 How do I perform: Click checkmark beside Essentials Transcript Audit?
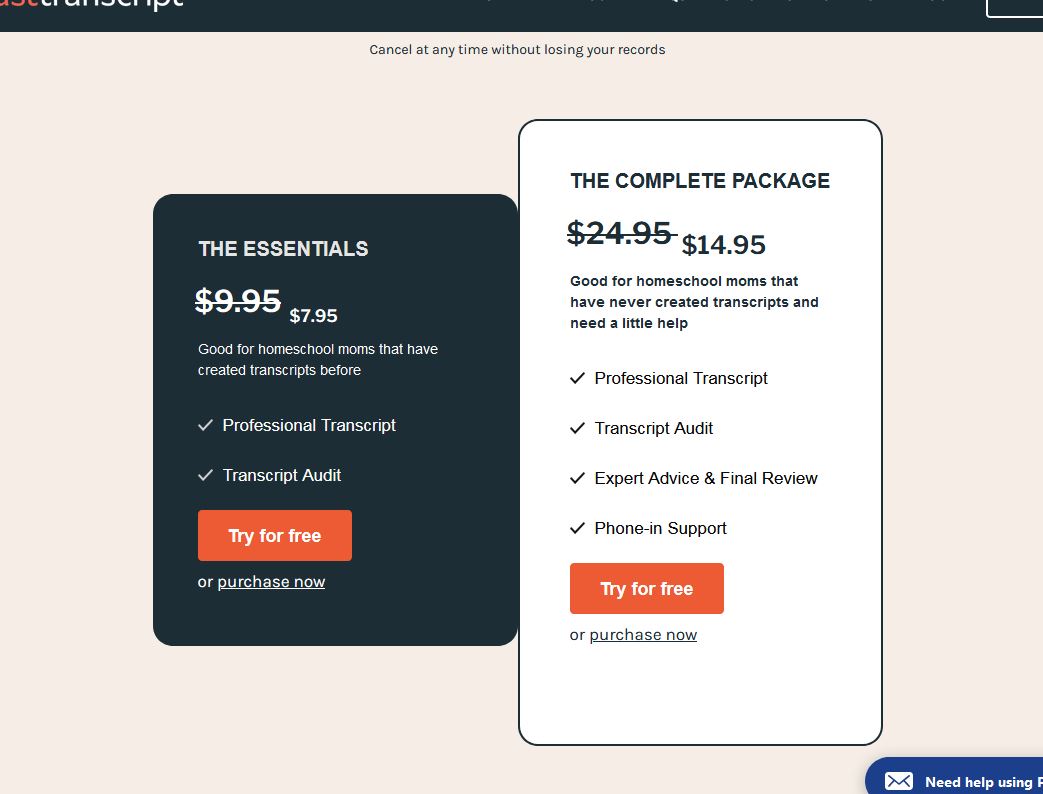coord(206,475)
